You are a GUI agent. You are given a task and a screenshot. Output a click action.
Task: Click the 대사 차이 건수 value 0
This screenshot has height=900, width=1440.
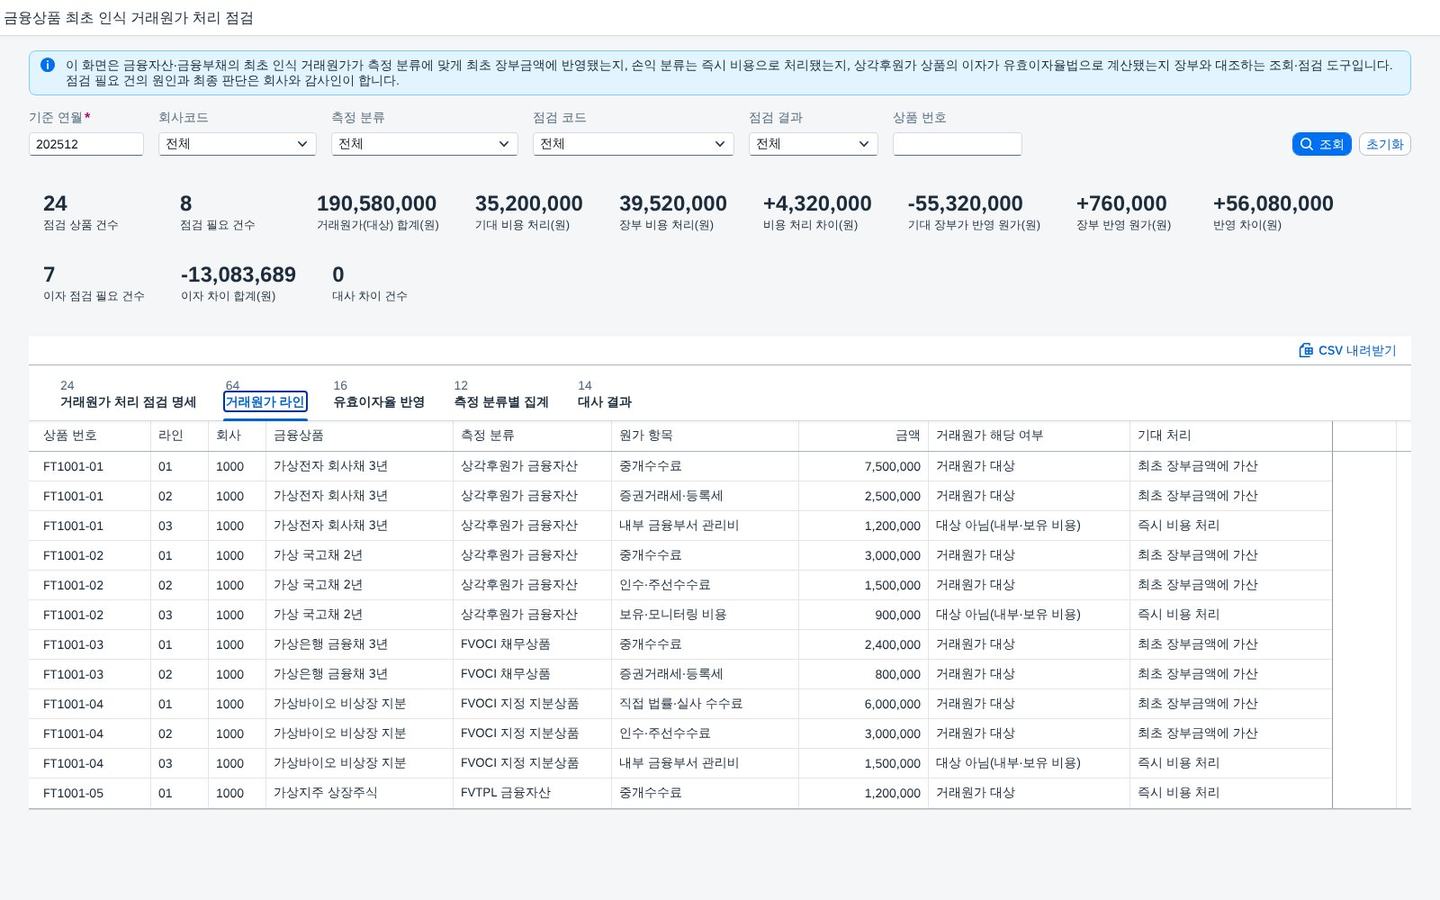tap(338, 275)
